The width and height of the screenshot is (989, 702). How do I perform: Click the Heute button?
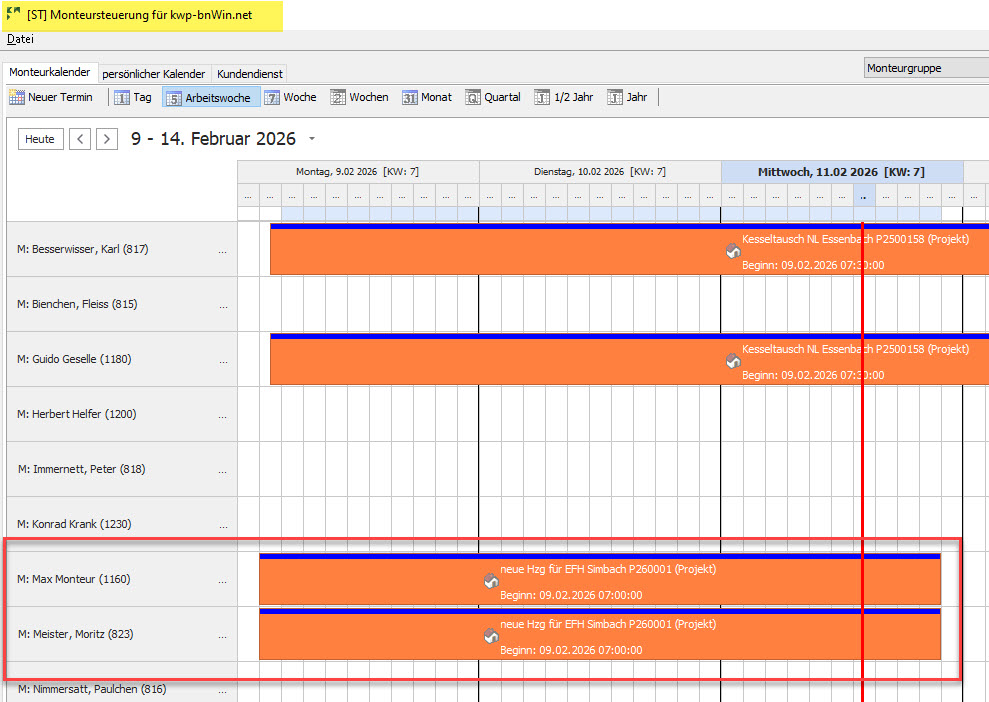(x=40, y=139)
